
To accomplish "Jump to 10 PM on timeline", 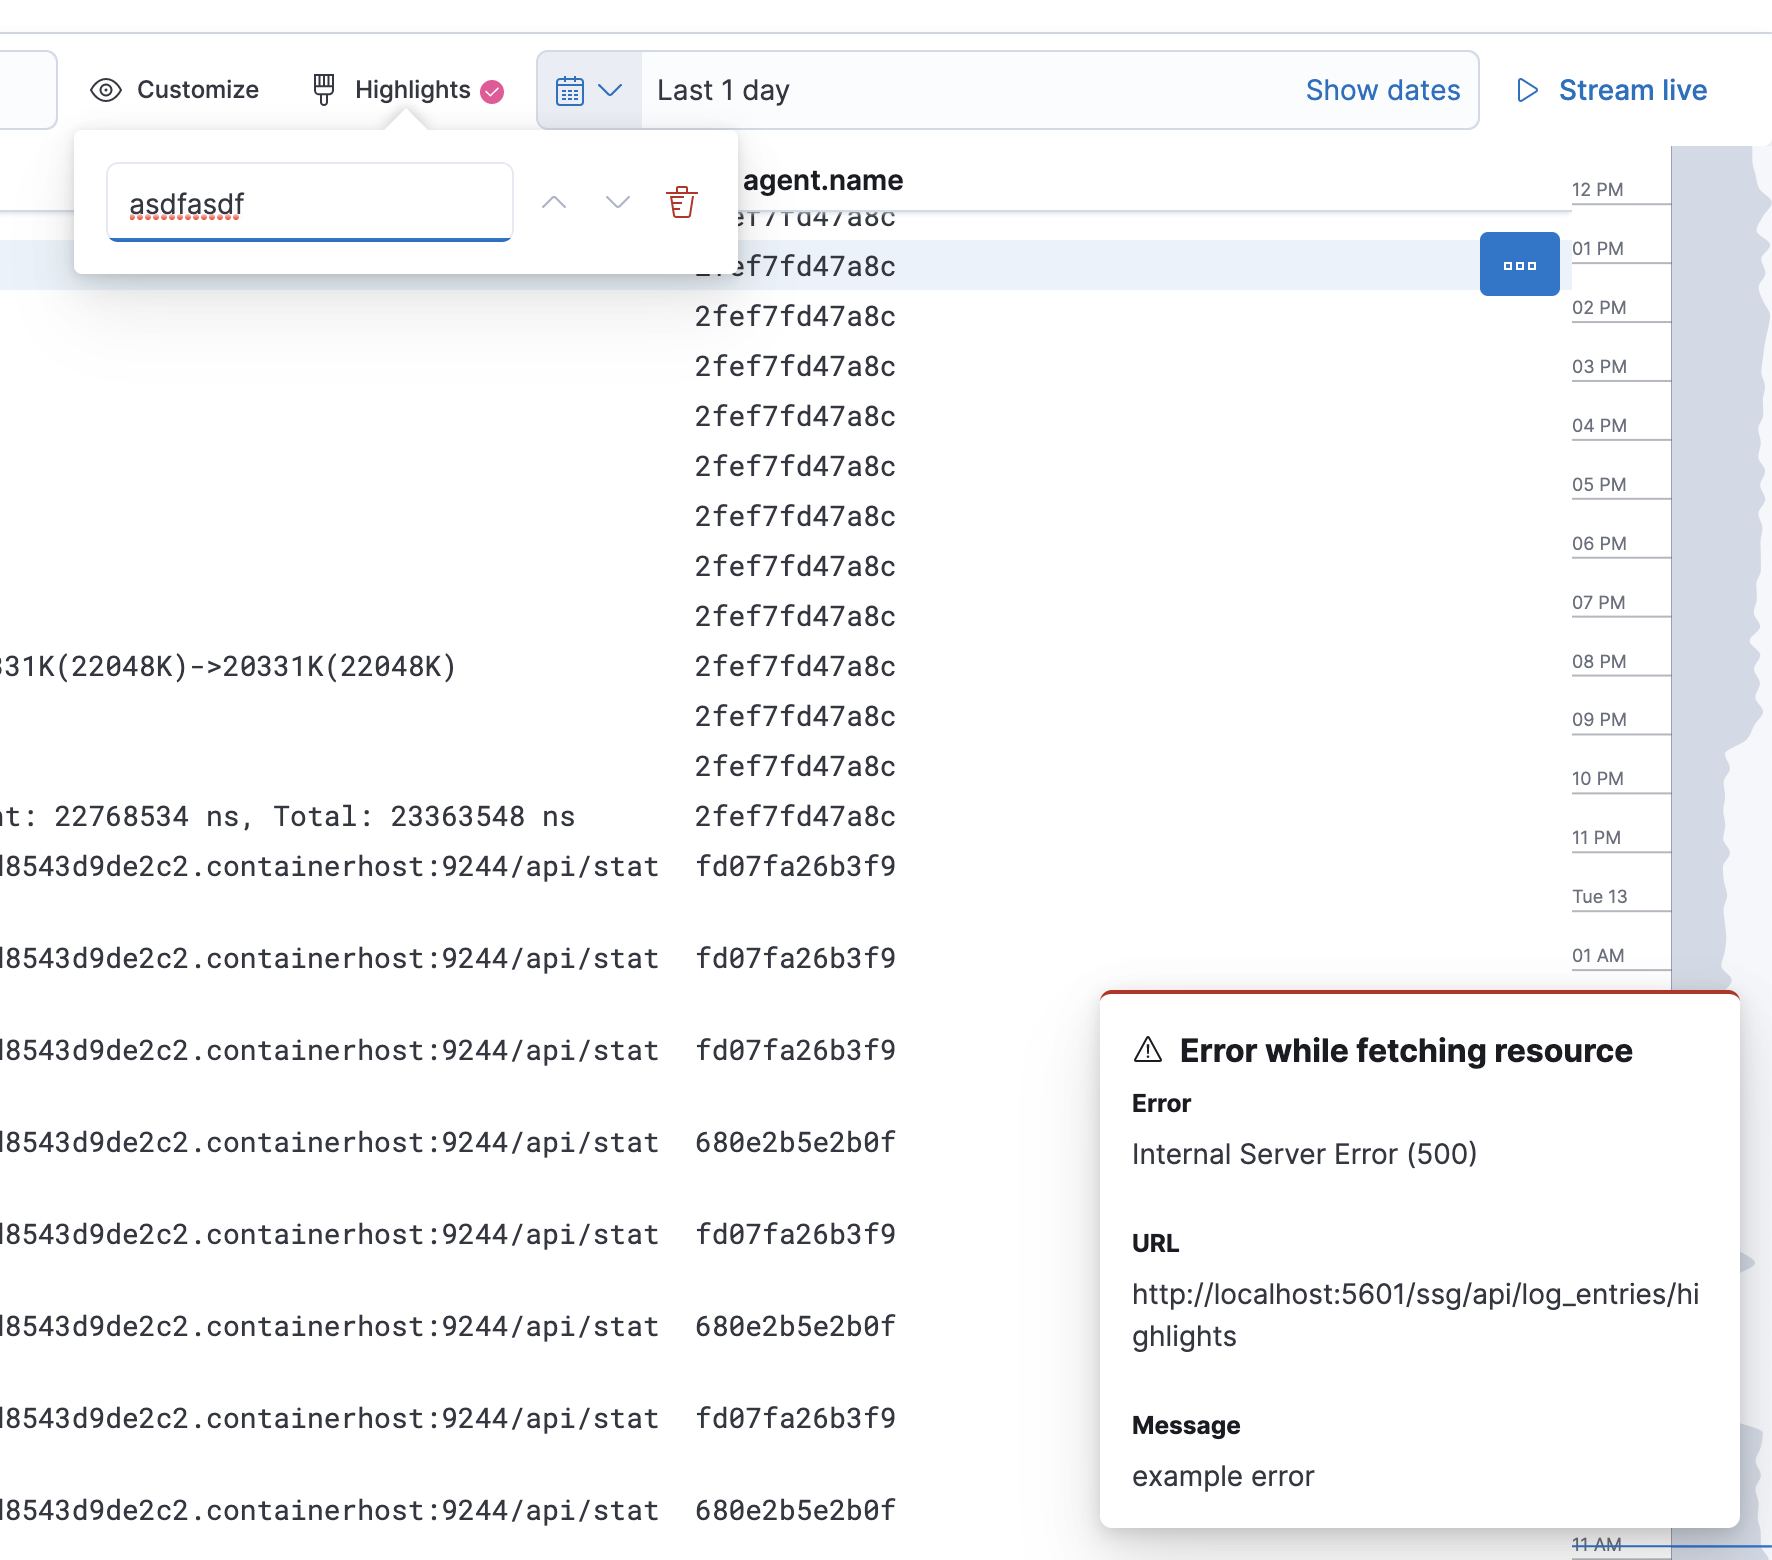I will [1597, 779].
